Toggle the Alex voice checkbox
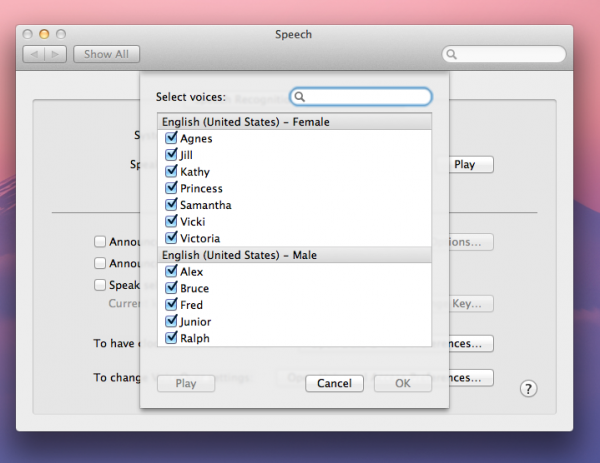 (x=171, y=272)
